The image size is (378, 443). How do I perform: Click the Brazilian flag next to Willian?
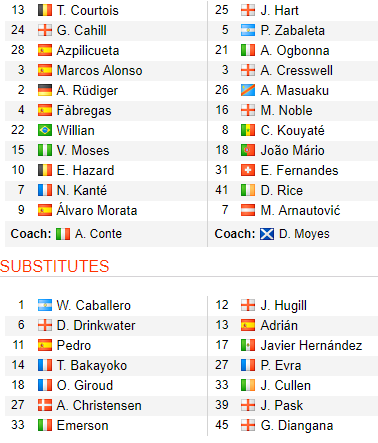[x=45, y=130]
